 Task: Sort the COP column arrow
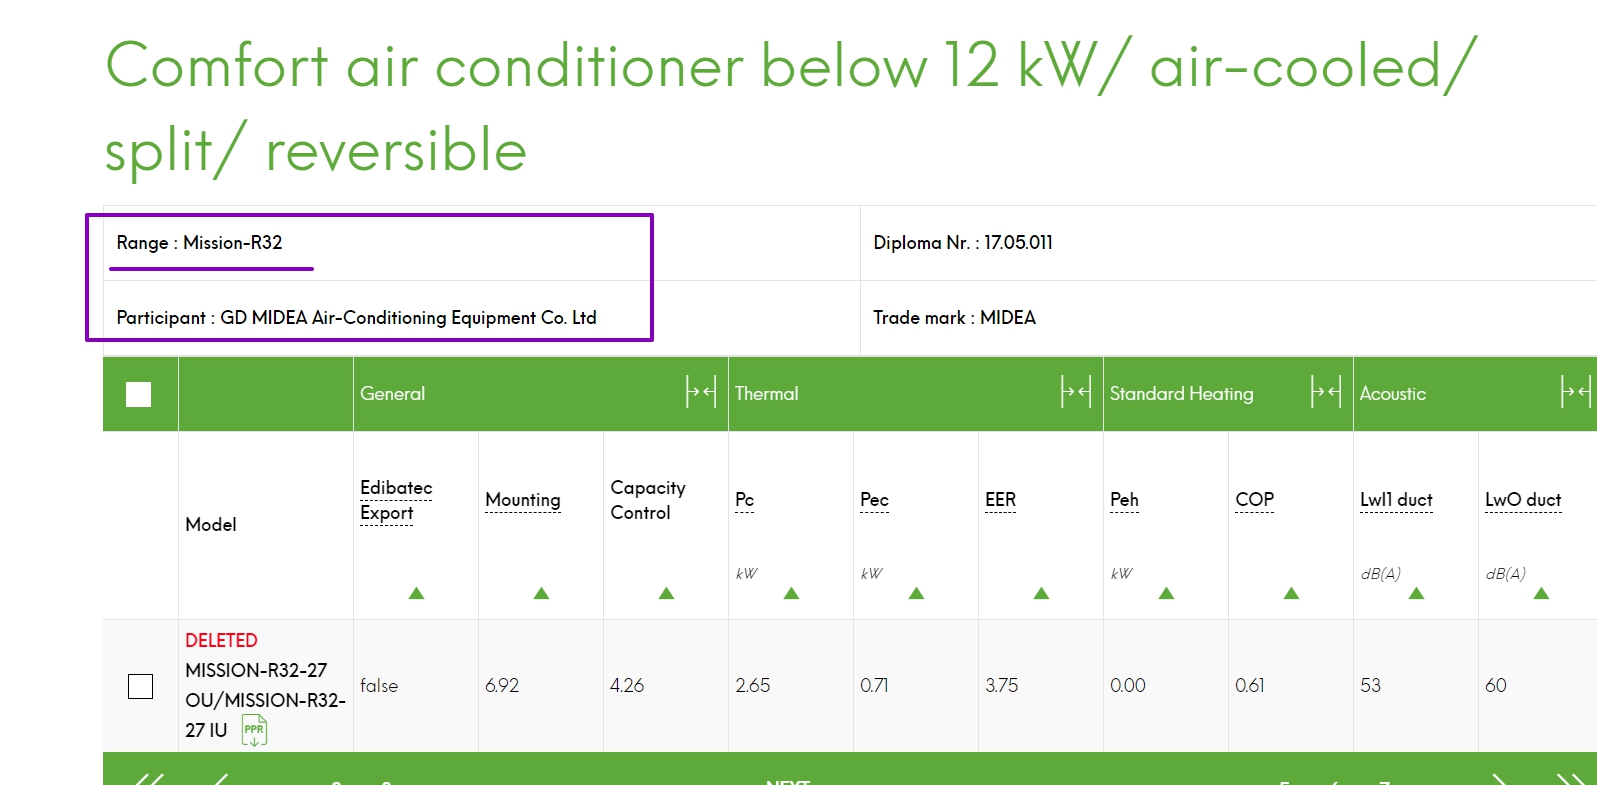[x=1292, y=593]
